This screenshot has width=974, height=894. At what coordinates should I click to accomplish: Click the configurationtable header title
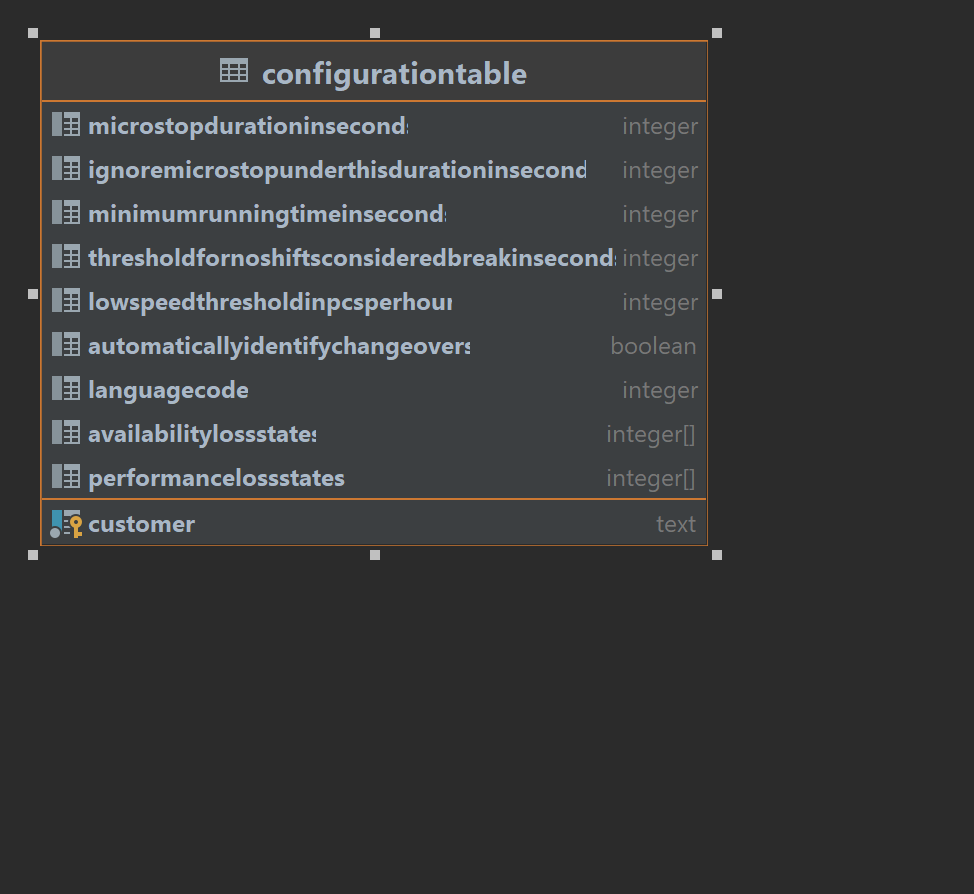(x=393, y=73)
